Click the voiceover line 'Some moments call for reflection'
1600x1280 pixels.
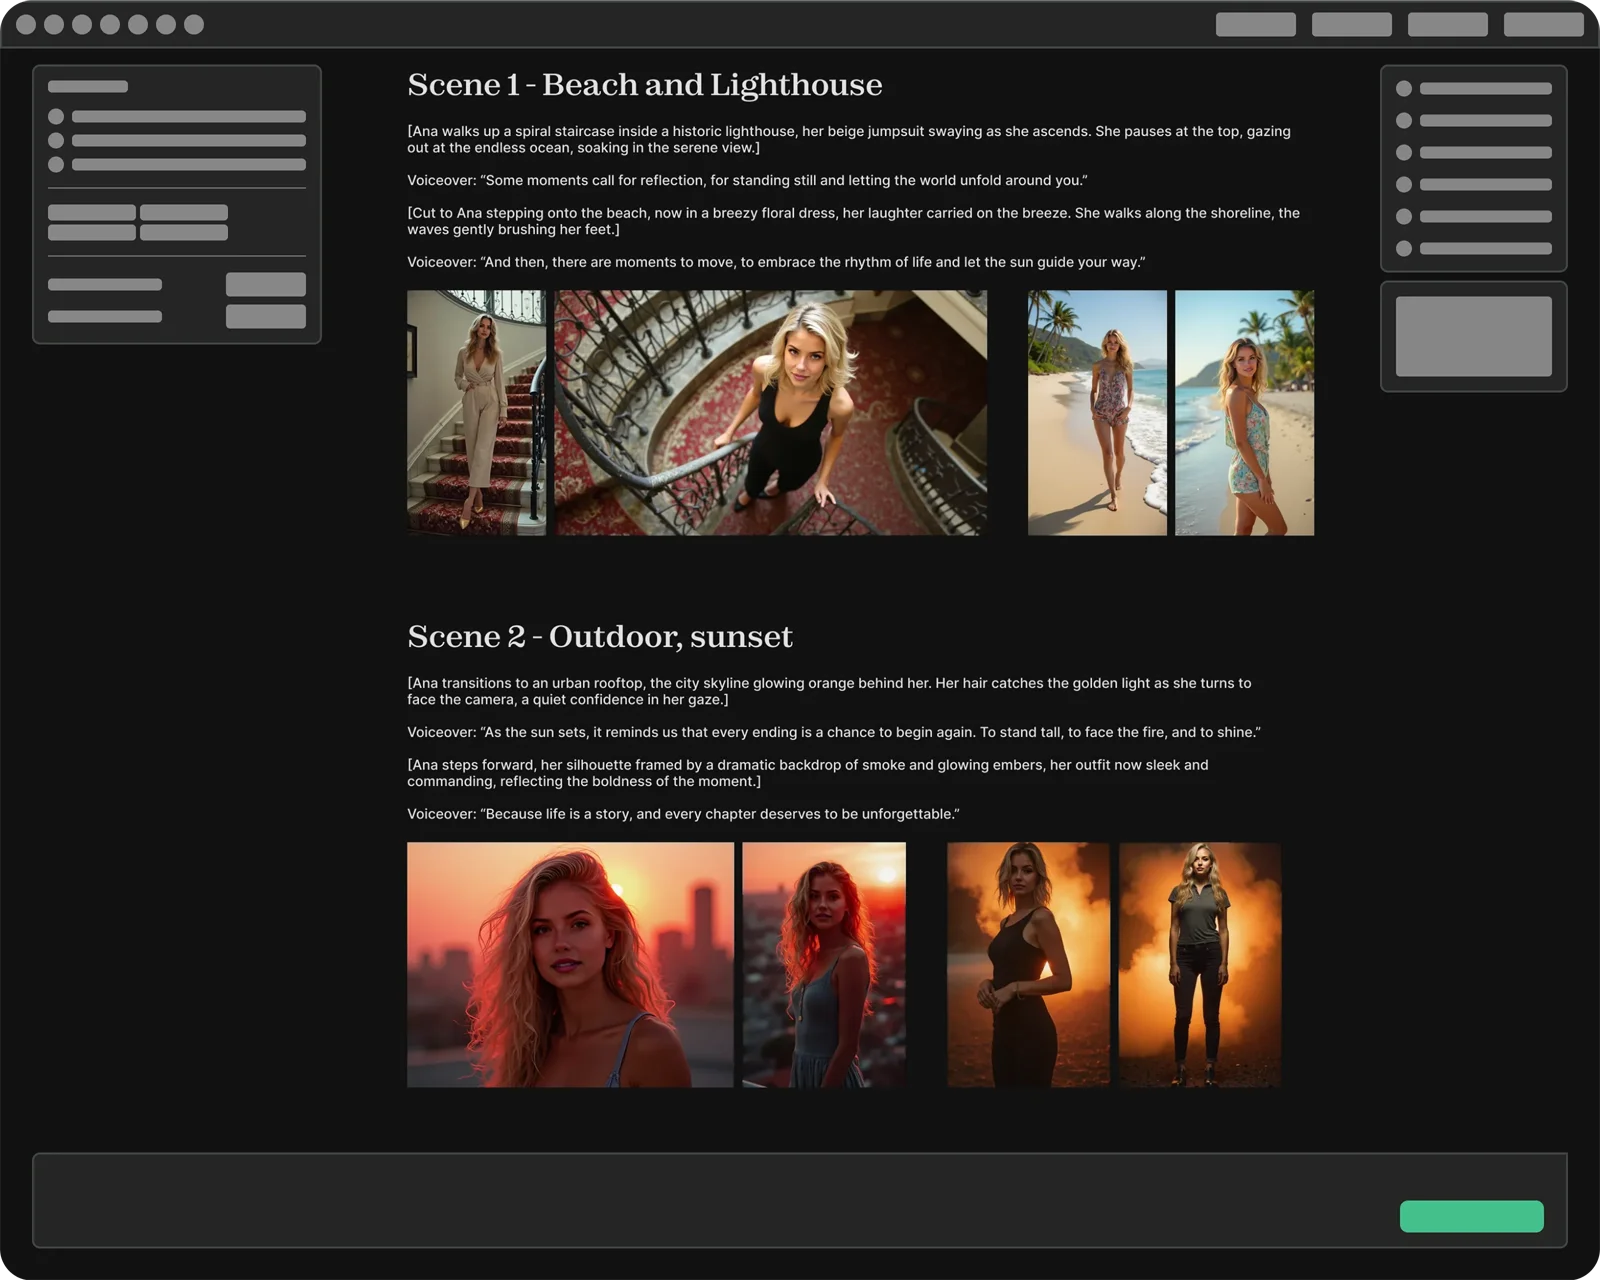pyautogui.click(x=747, y=180)
